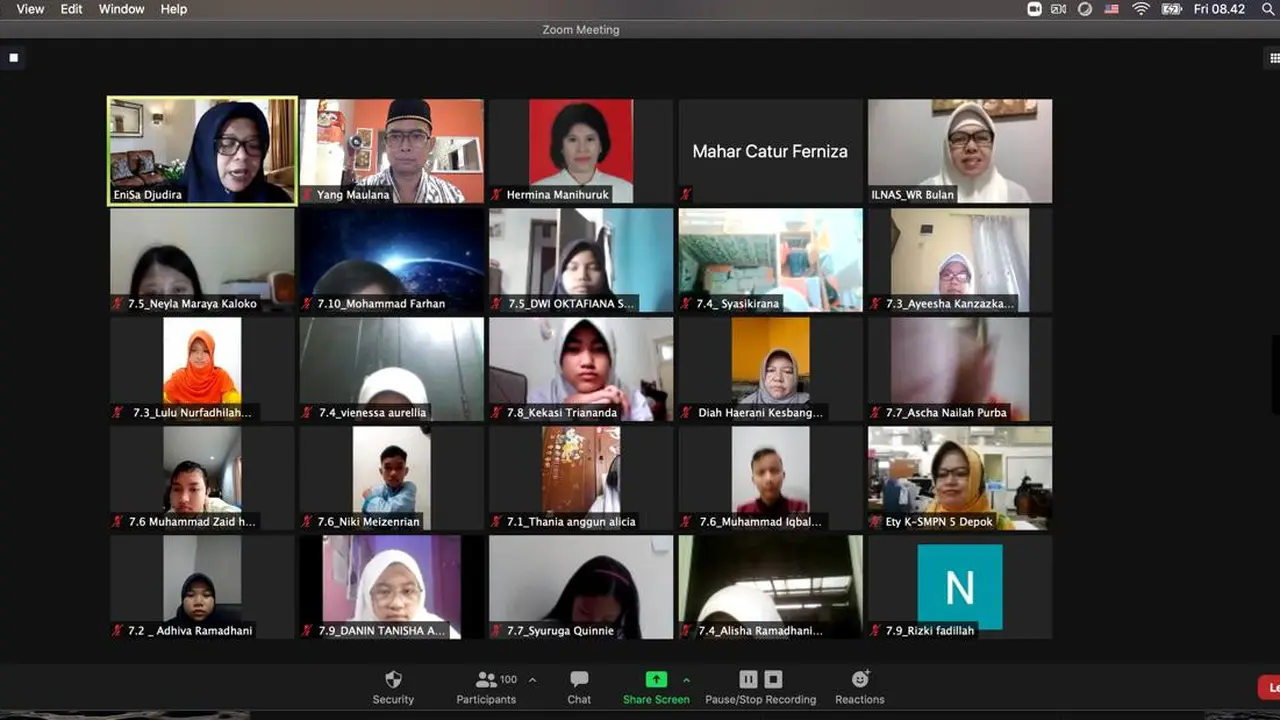Select the 7.6 Muhammad Zaid video tile
Viewport: 1280px width, 720px height.
(x=202, y=478)
